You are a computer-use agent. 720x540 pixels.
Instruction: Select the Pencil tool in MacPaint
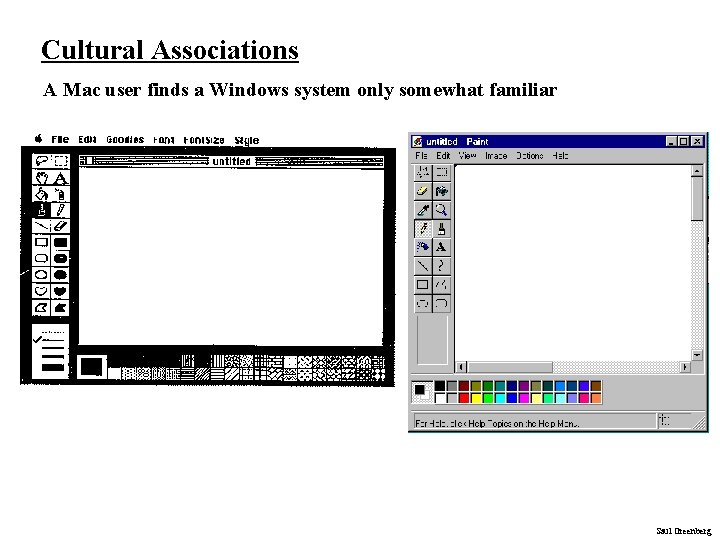click(x=60, y=210)
